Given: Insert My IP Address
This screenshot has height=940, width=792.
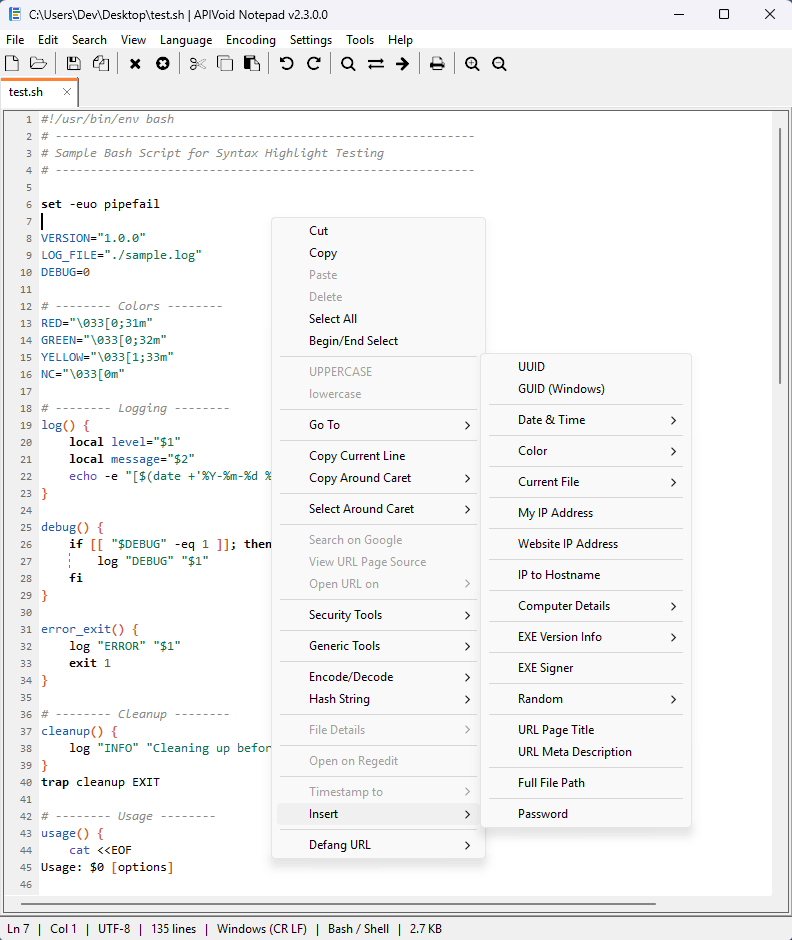Looking at the screenshot, I should click(586, 513).
